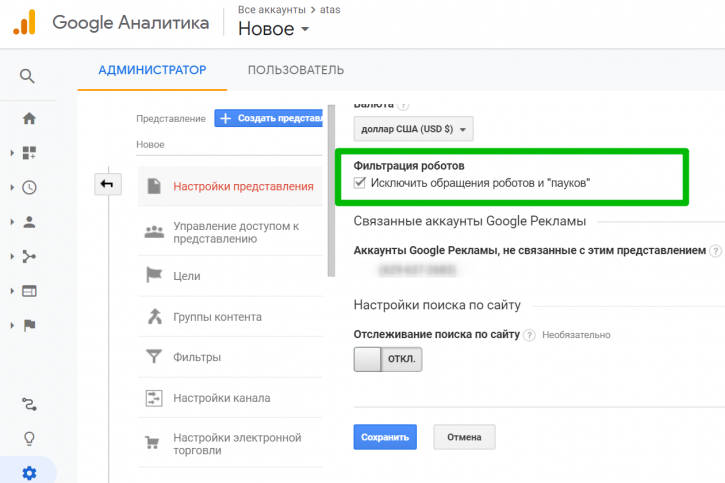Expand Conversions section arrow in sidebar
The height and width of the screenshot is (483, 725).
coord(12,325)
